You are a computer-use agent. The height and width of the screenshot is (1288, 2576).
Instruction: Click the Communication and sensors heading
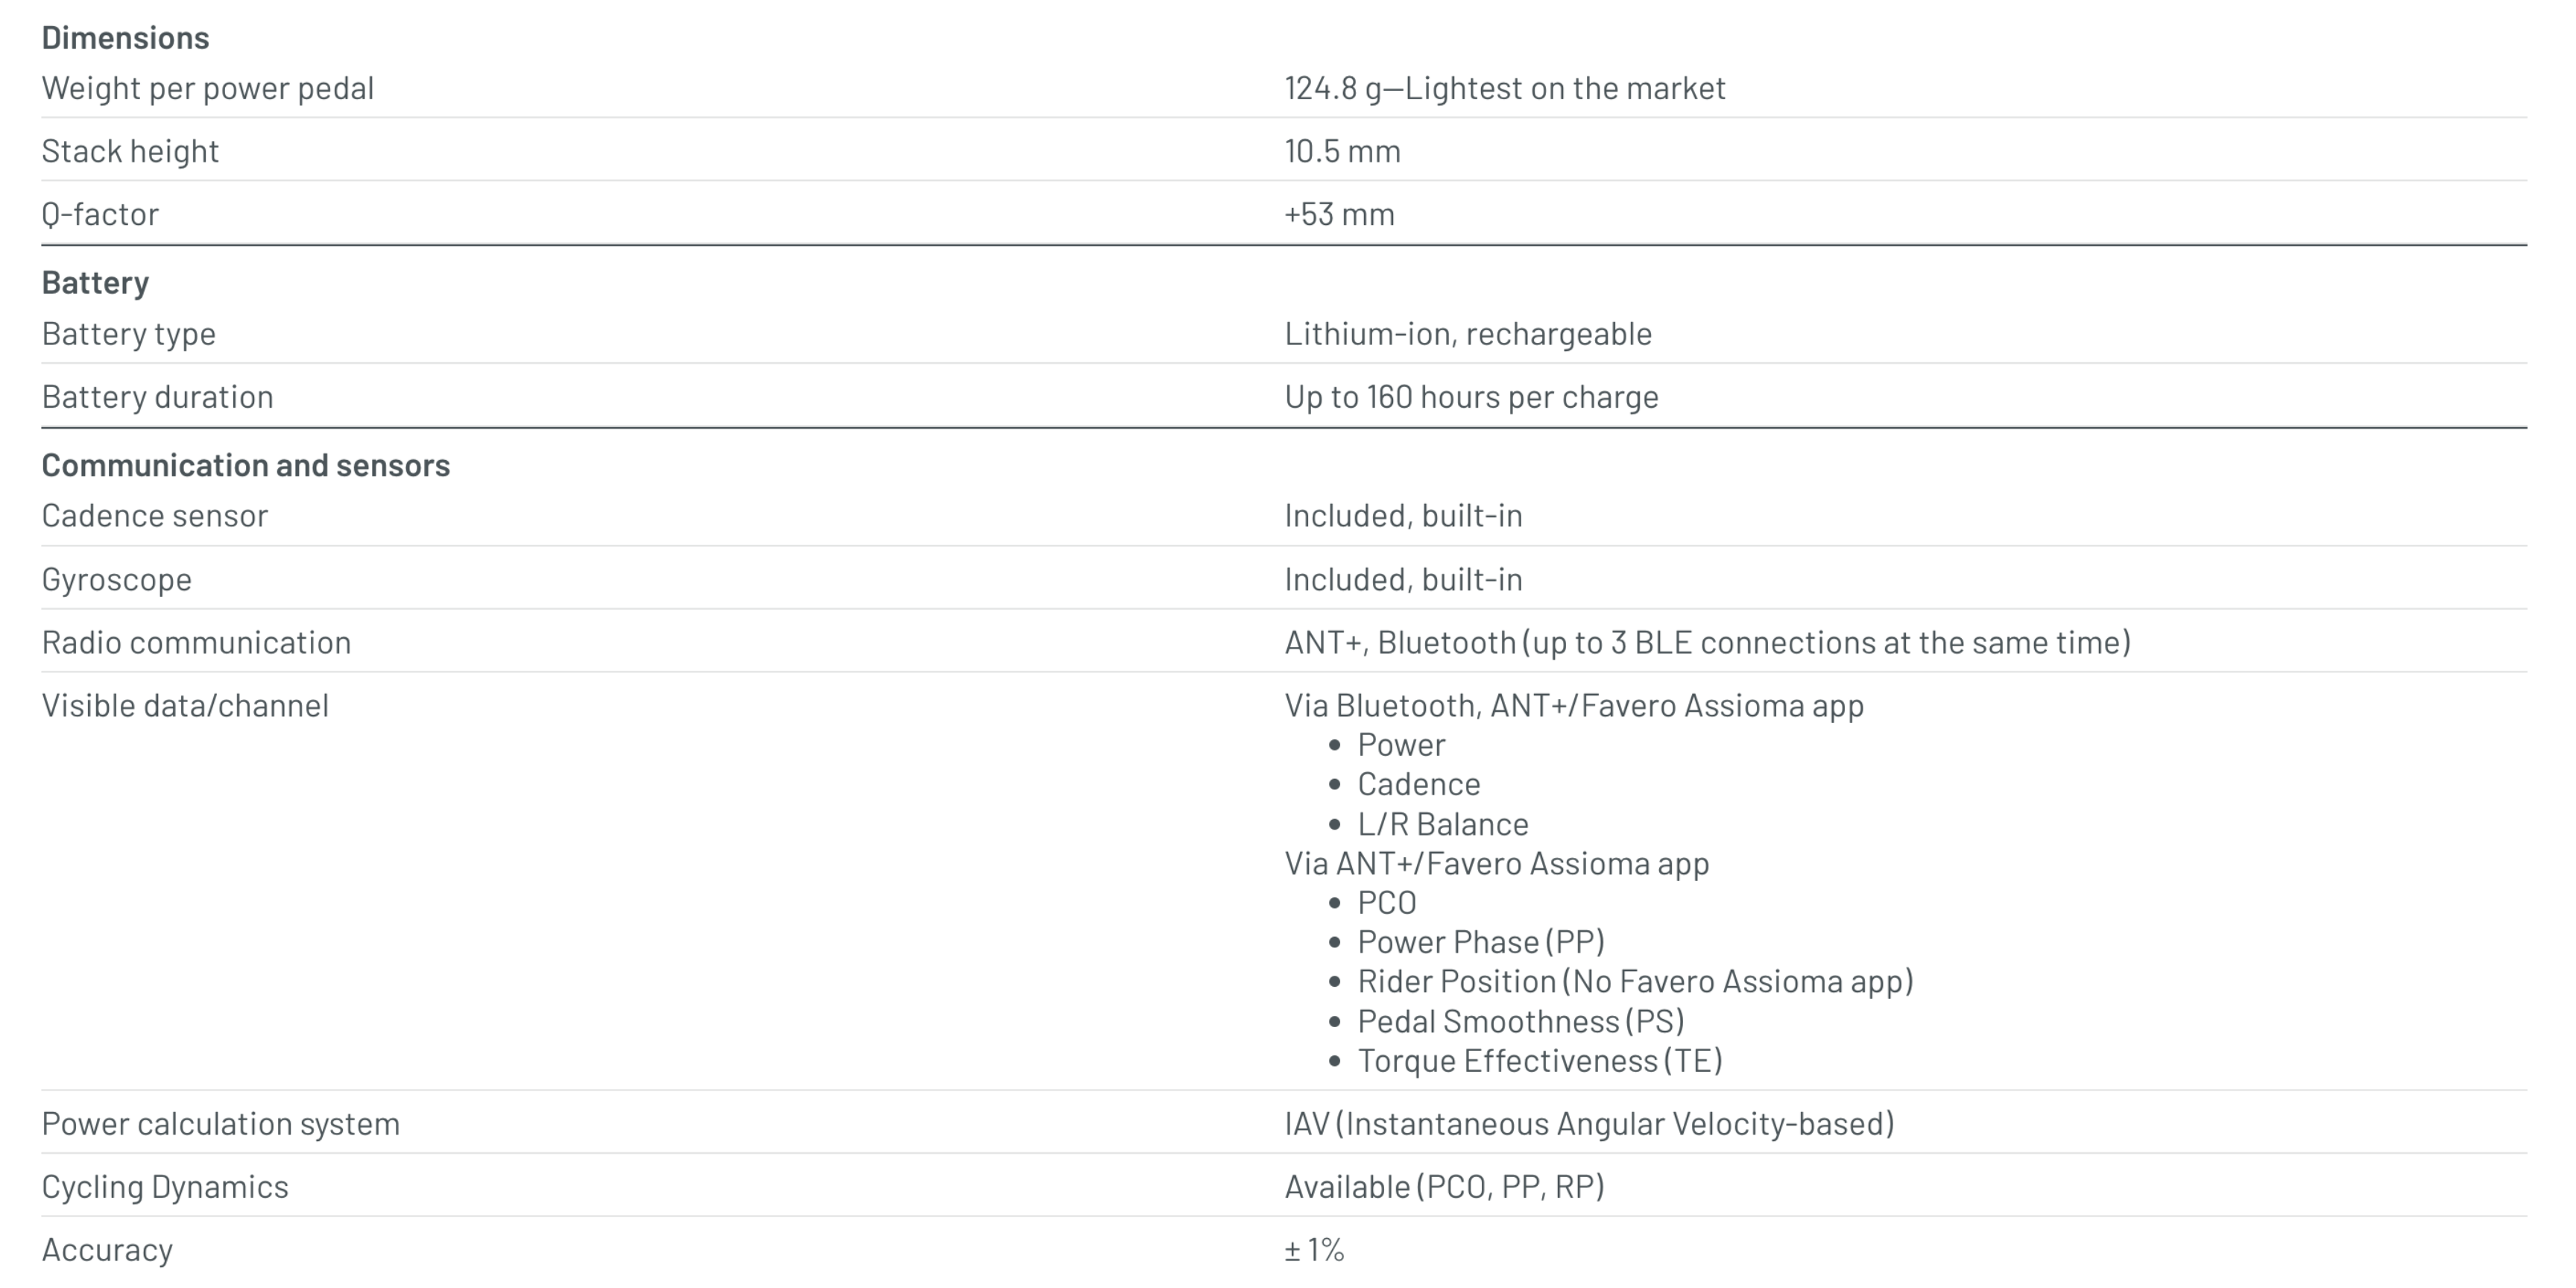[245, 465]
